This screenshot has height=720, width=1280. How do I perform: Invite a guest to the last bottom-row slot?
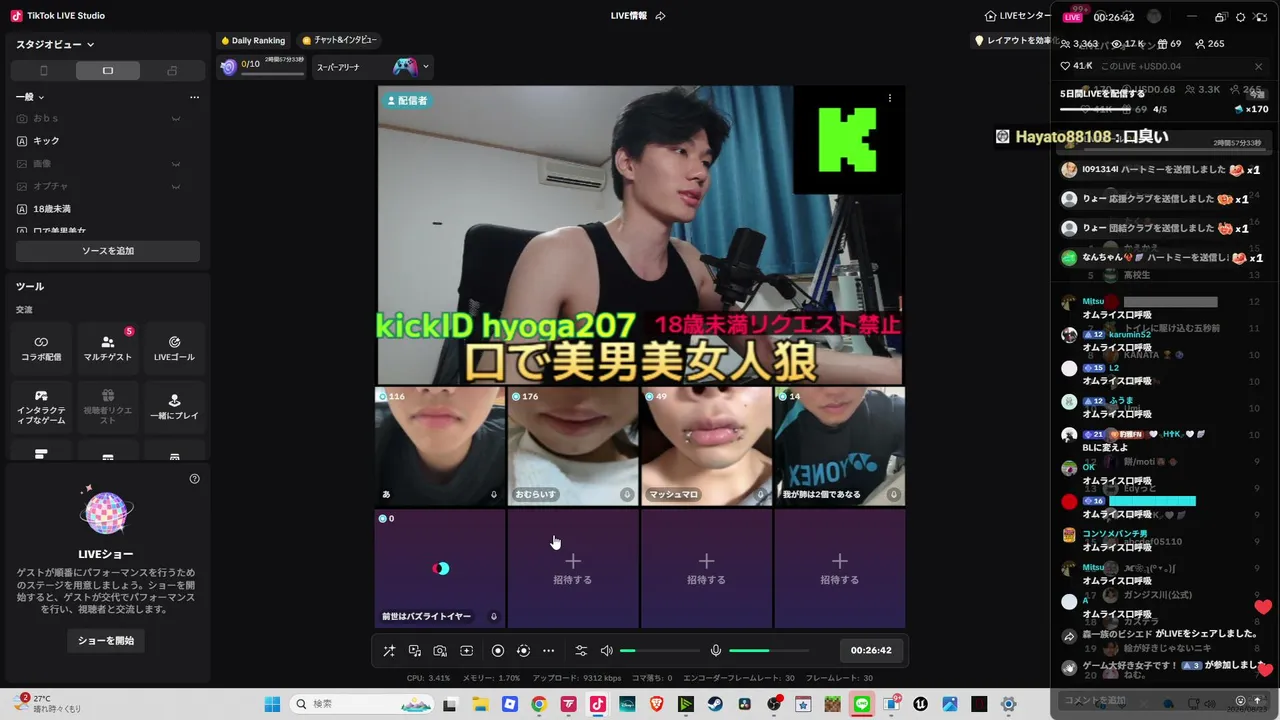pyautogui.click(x=840, y=569)
